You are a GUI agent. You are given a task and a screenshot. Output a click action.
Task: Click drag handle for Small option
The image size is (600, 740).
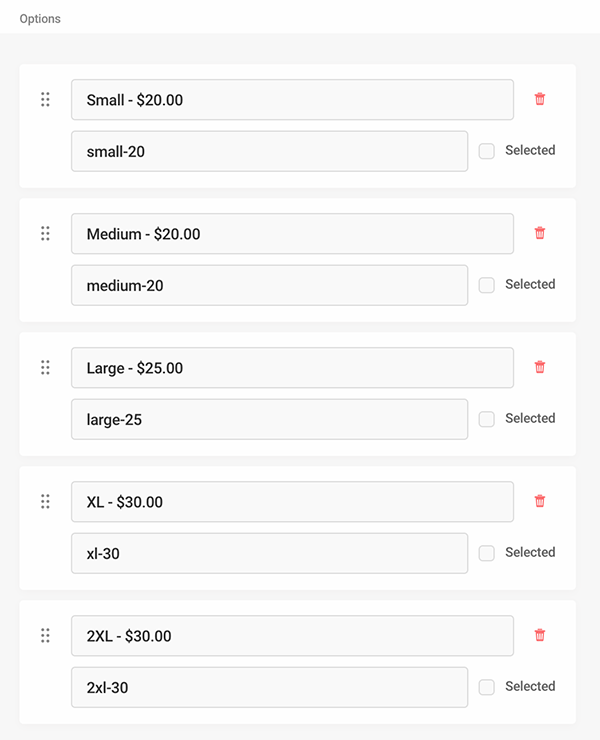coord(45,100)
